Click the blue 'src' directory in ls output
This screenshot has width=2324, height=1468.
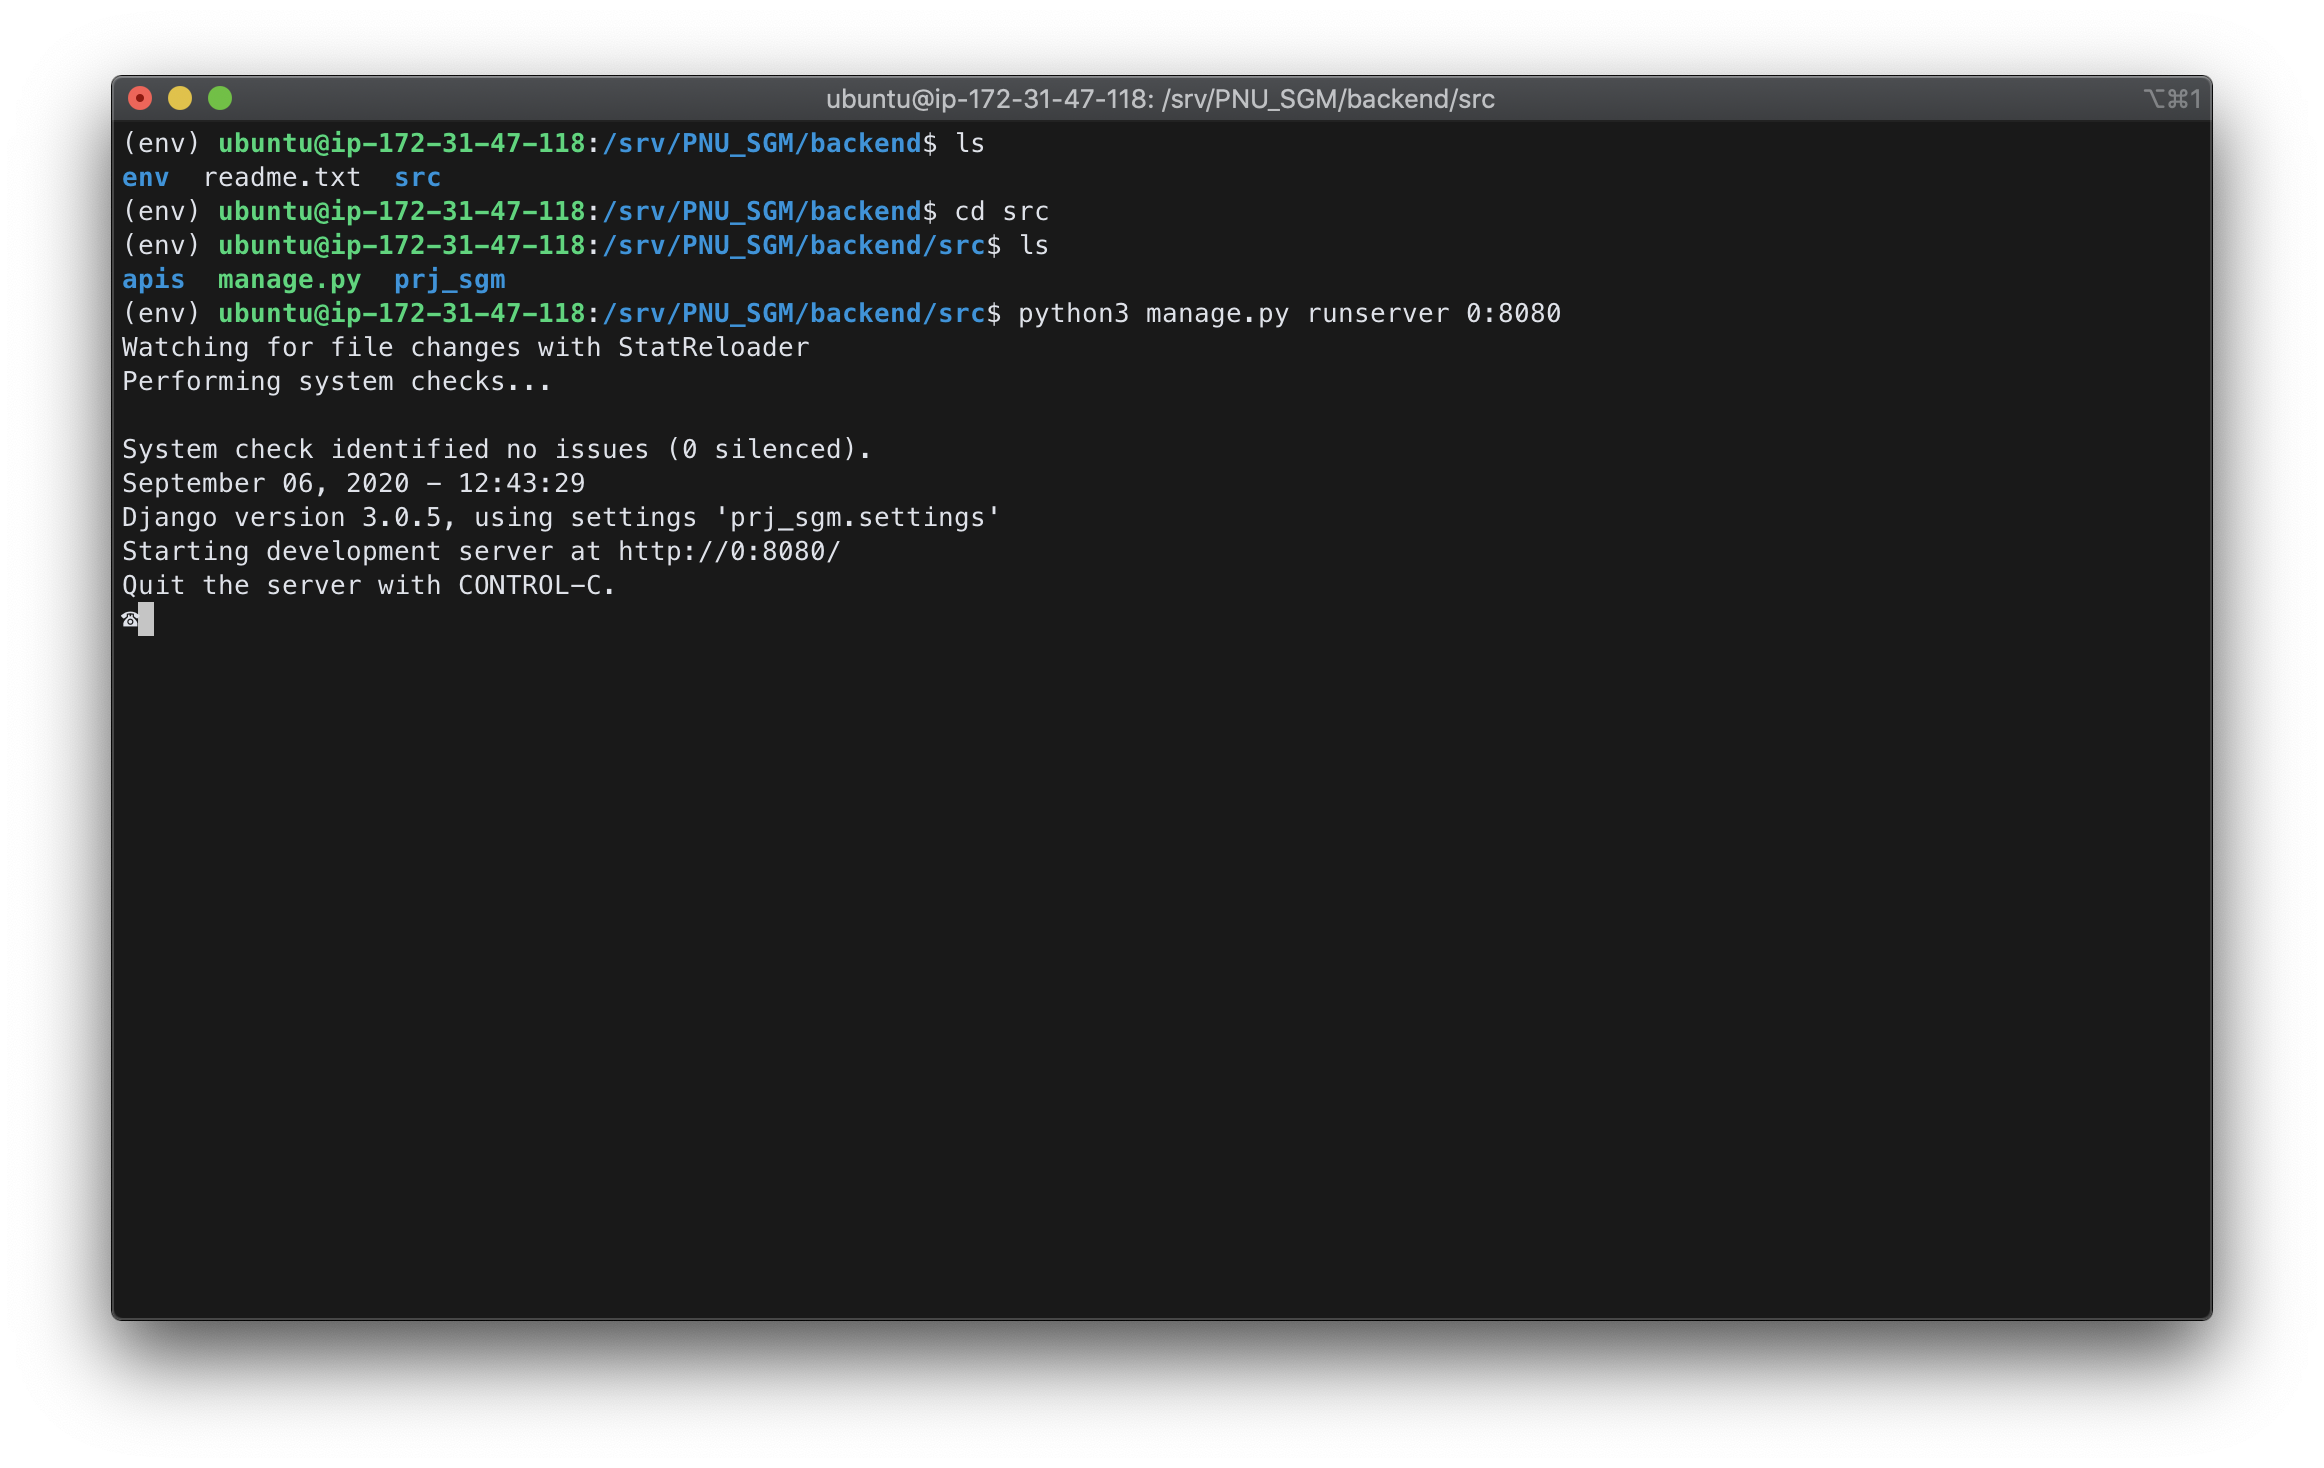click(x=418, y=177)
